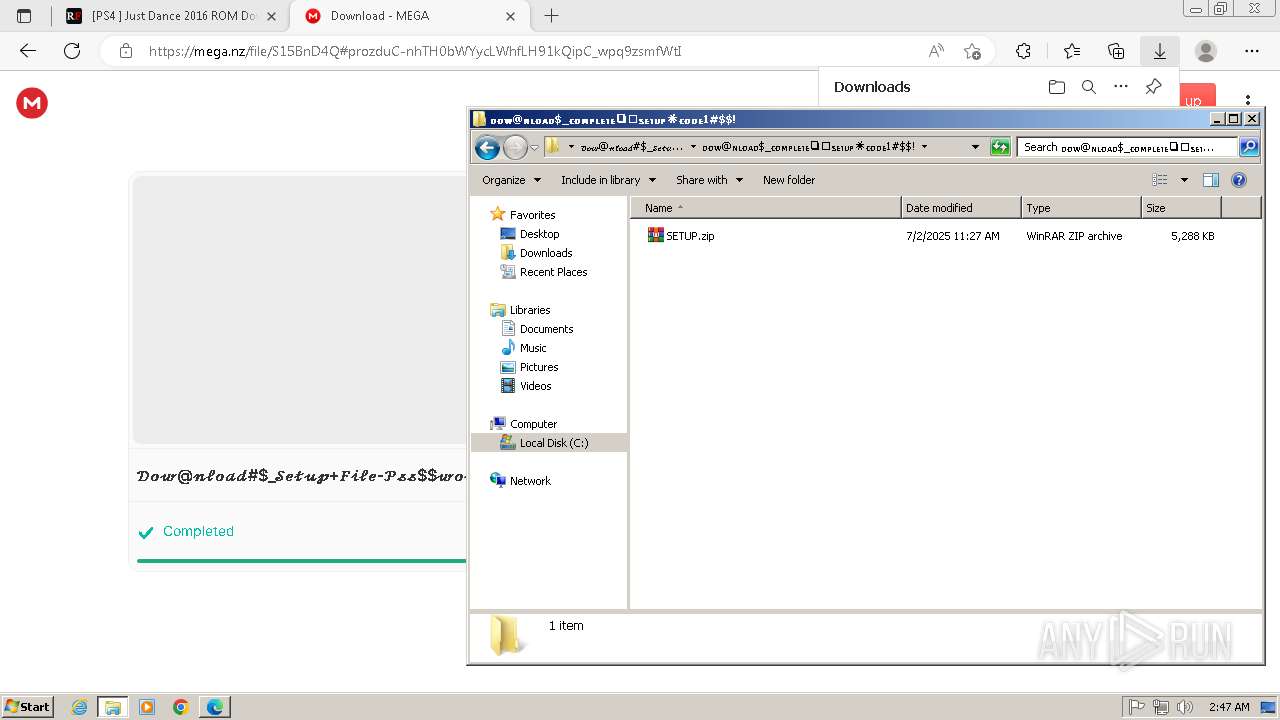The width and height of the screenshot is (1280, 720).
Task: Select Music library
Action: (x=533, y=348)
